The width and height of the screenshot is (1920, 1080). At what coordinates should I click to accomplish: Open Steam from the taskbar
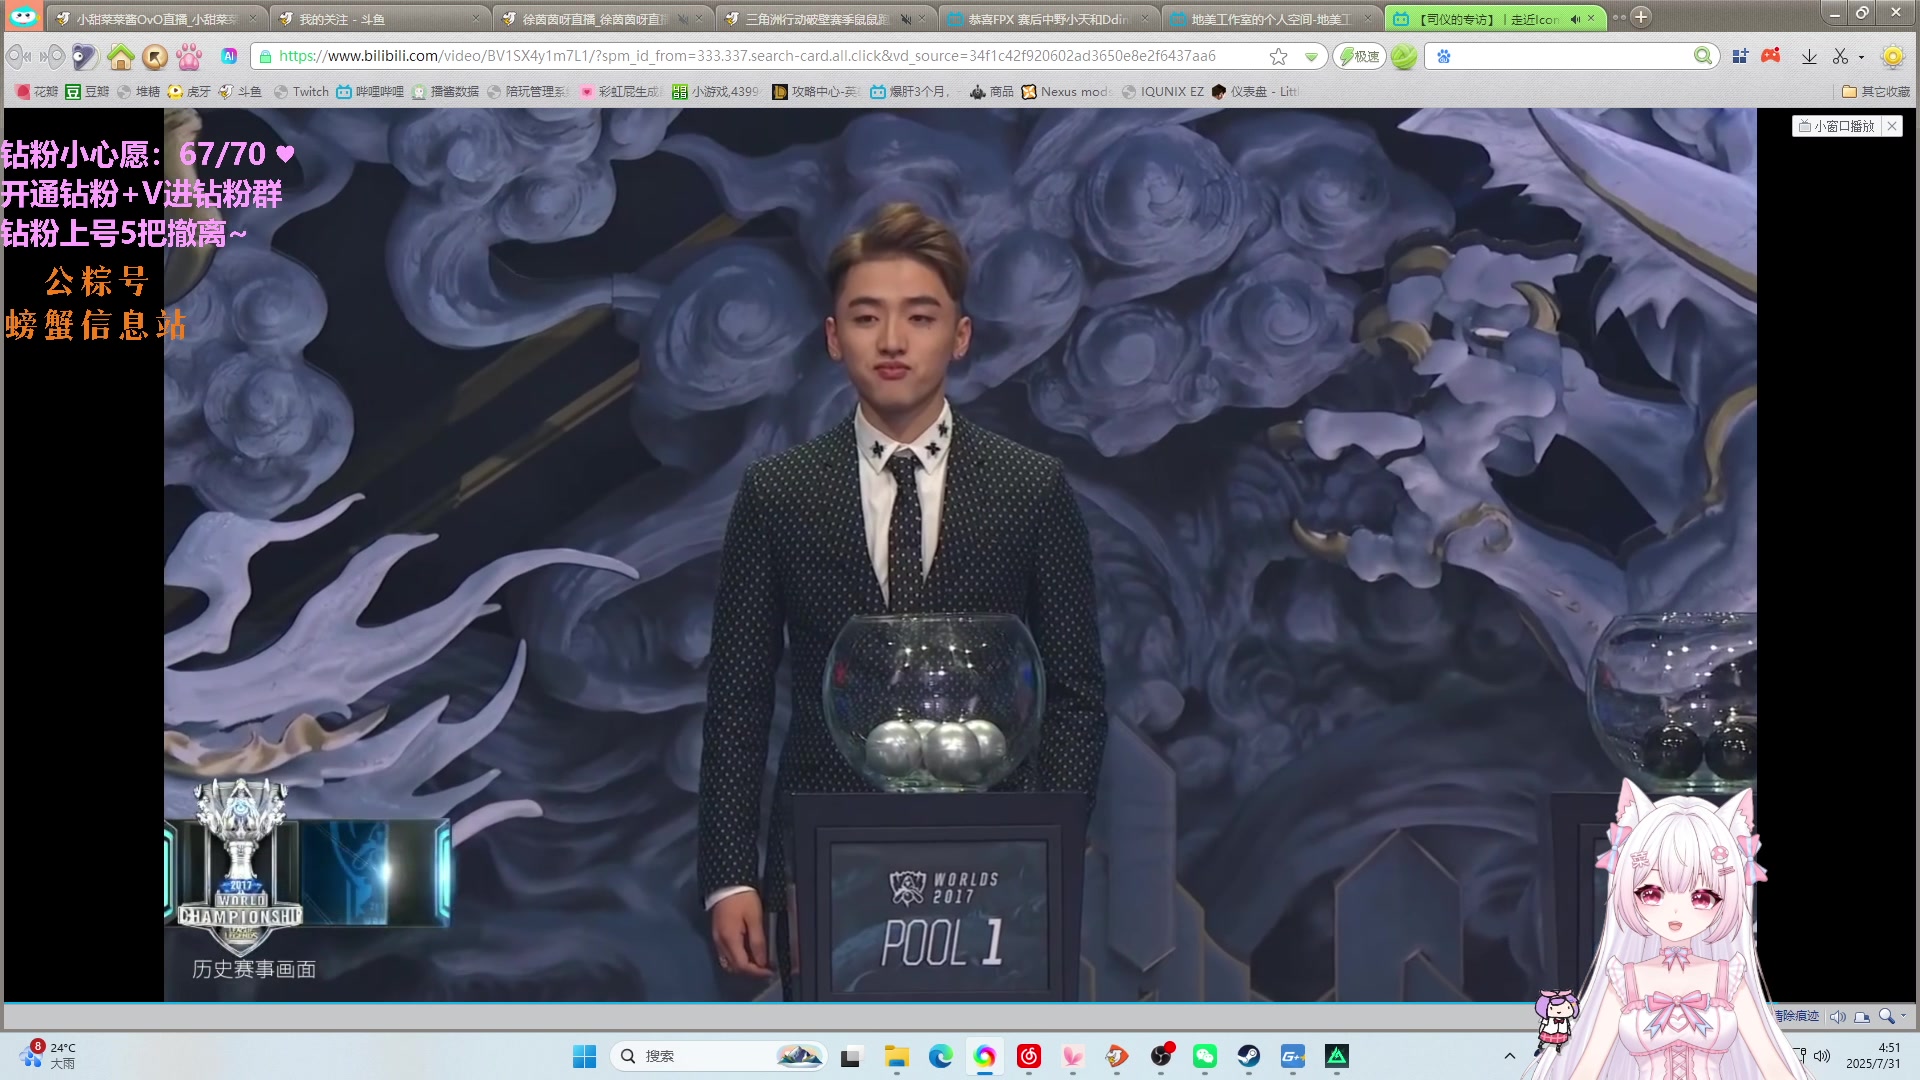1249,1056
